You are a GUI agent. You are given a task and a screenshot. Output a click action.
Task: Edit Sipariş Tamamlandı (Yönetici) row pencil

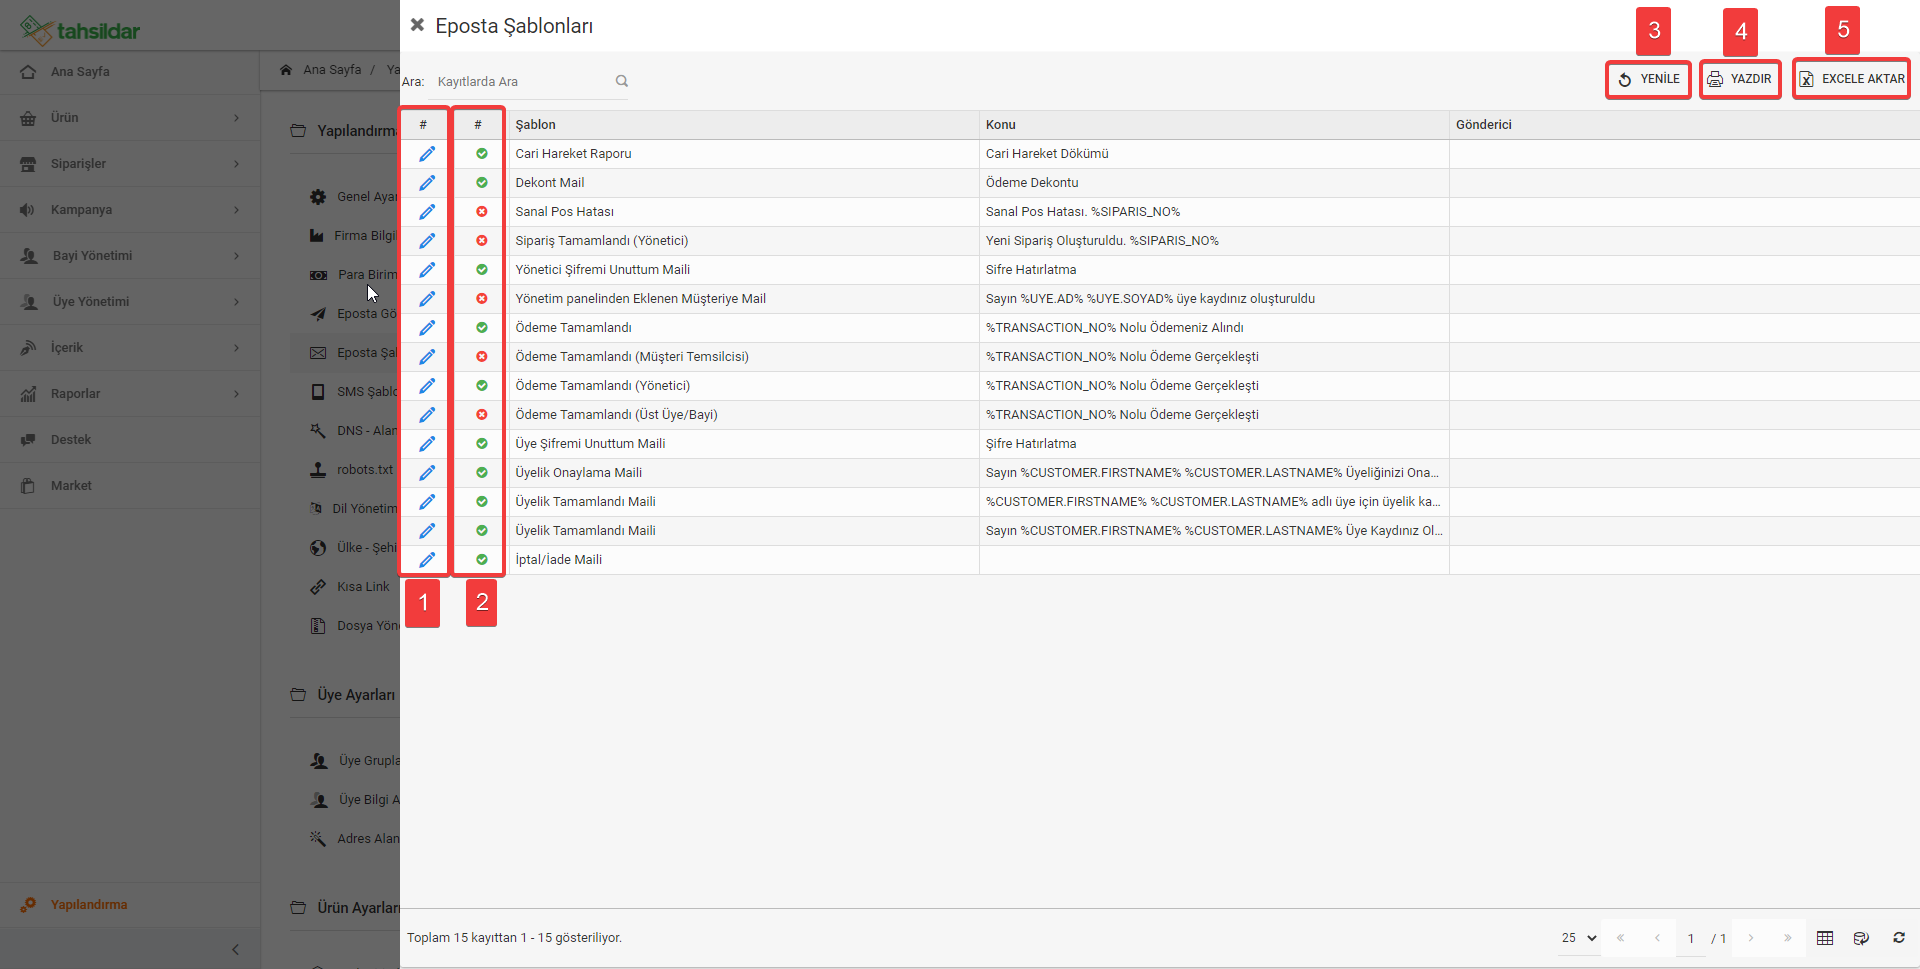(427, 241)
